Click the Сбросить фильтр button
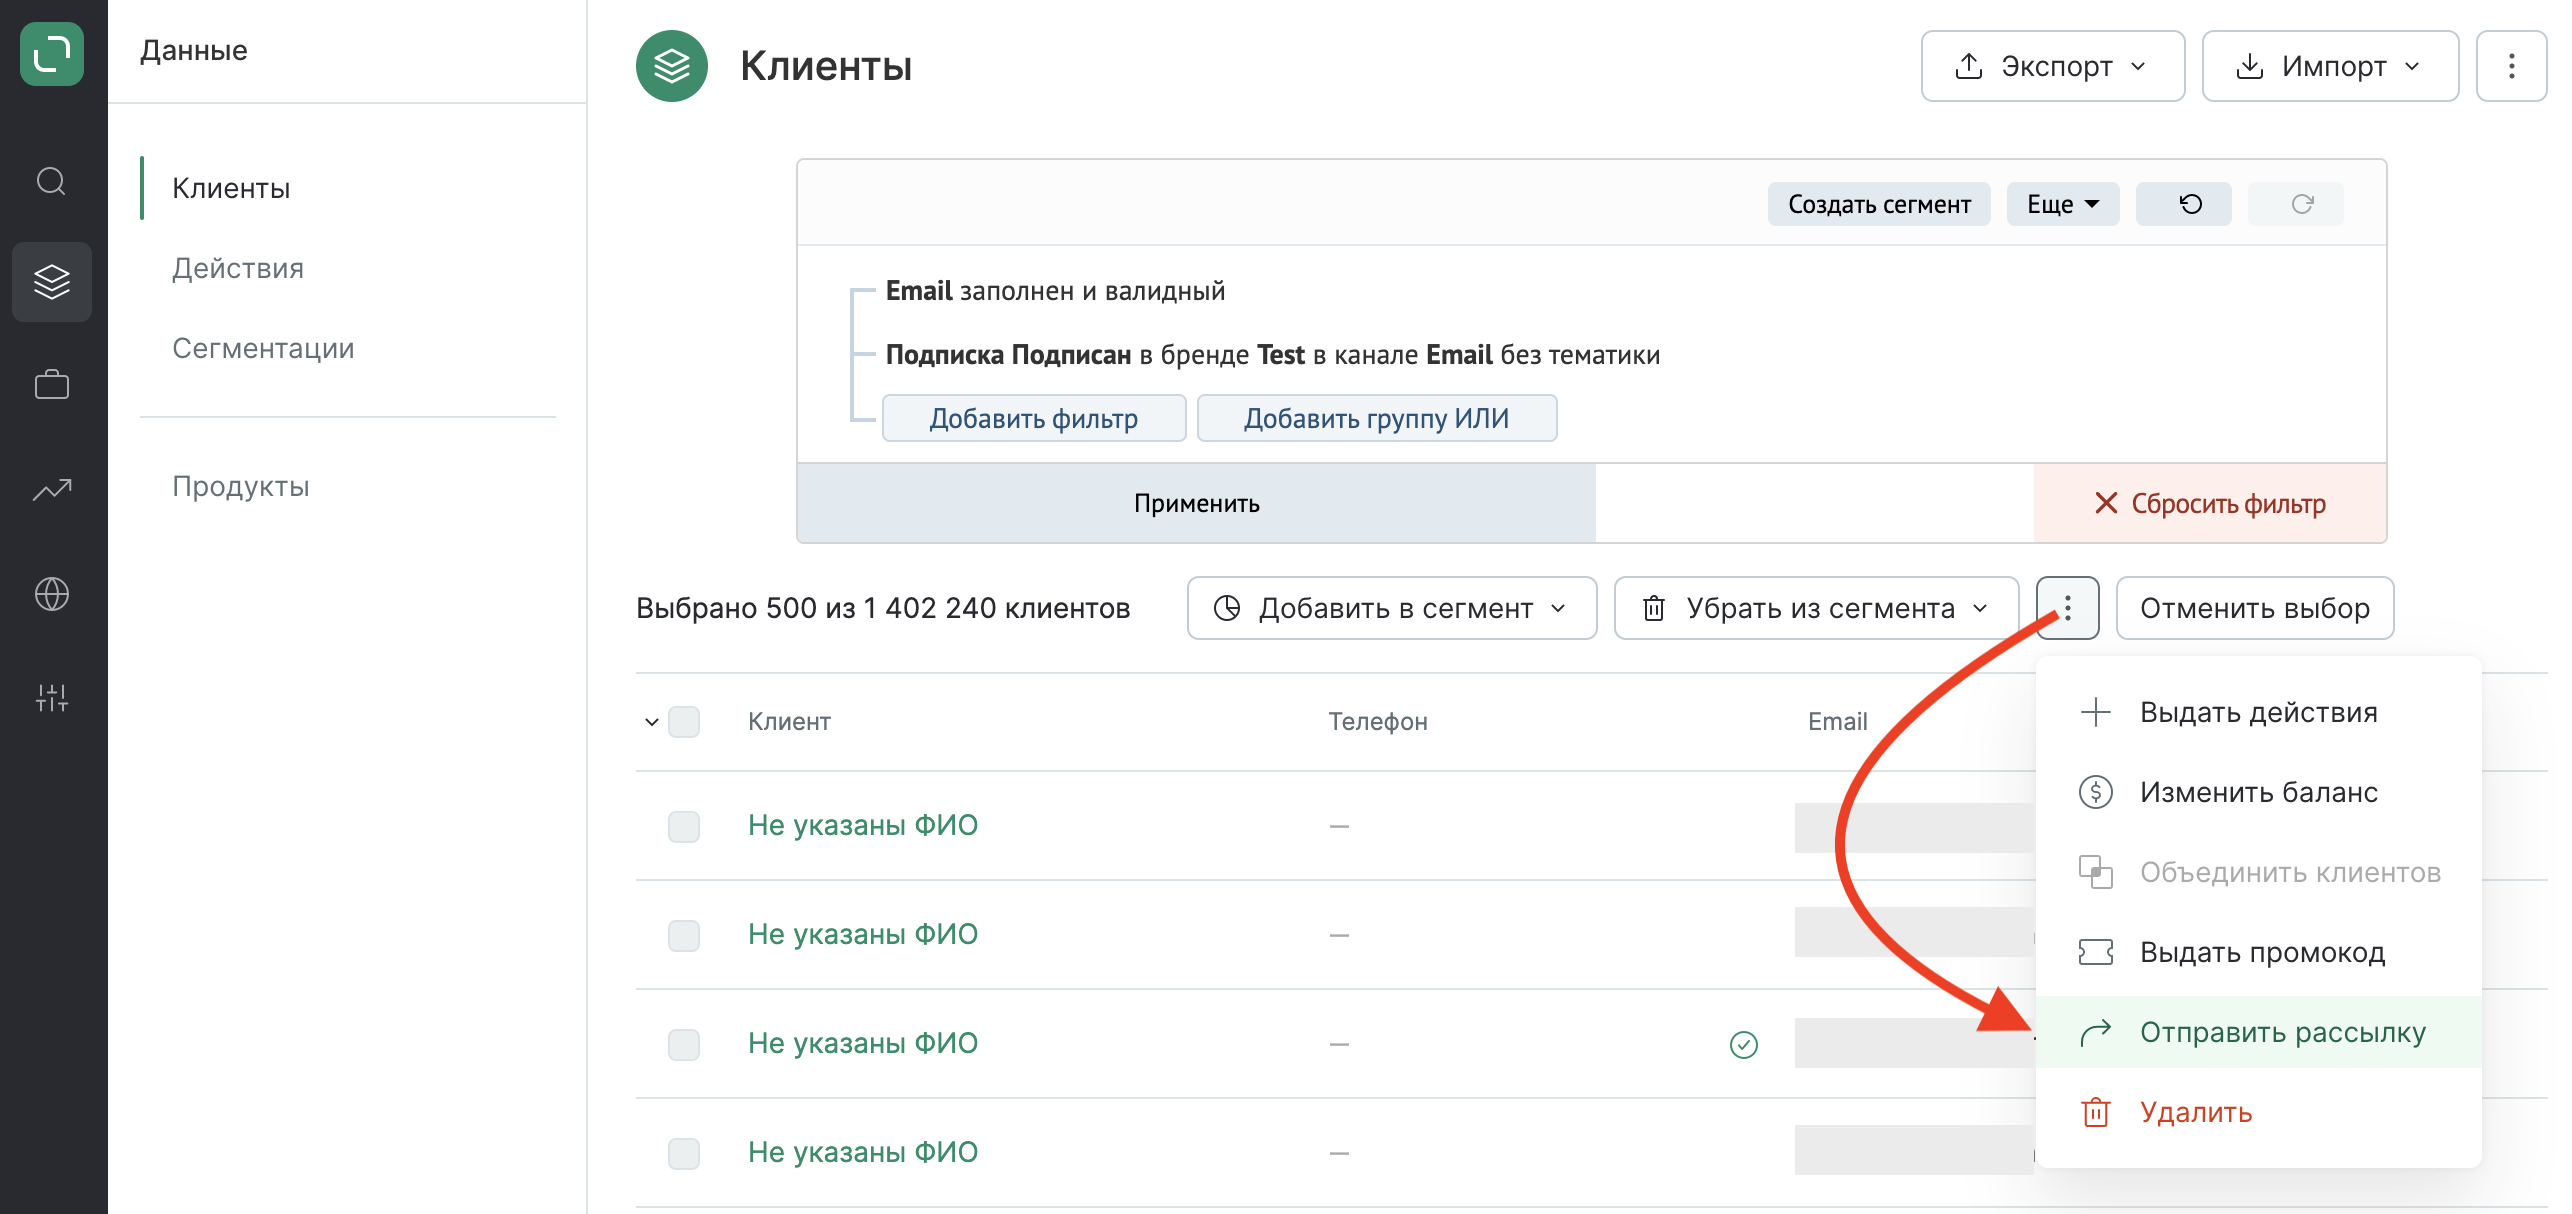This screenshot has height=1214, width=2572. tap(2210, 503)
